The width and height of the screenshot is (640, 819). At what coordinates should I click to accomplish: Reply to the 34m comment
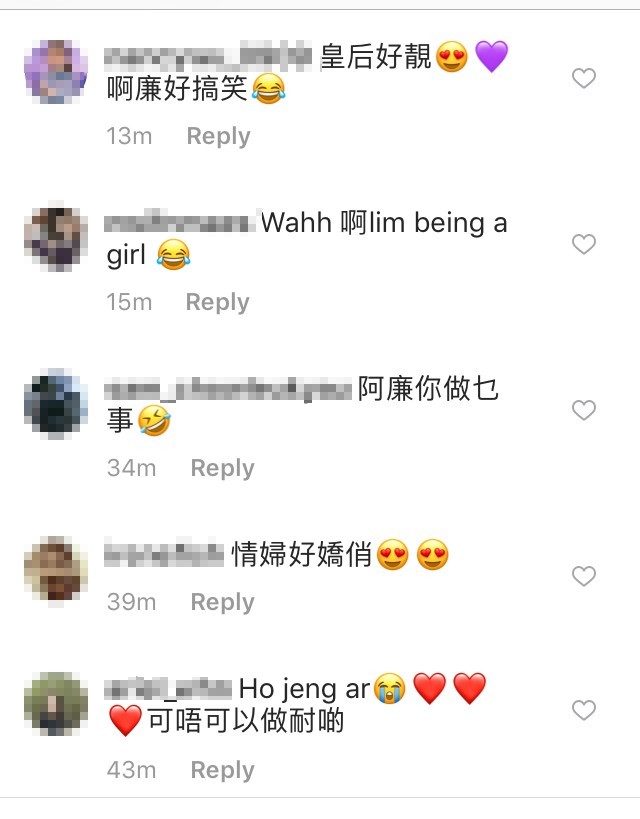tap(223, 468)
